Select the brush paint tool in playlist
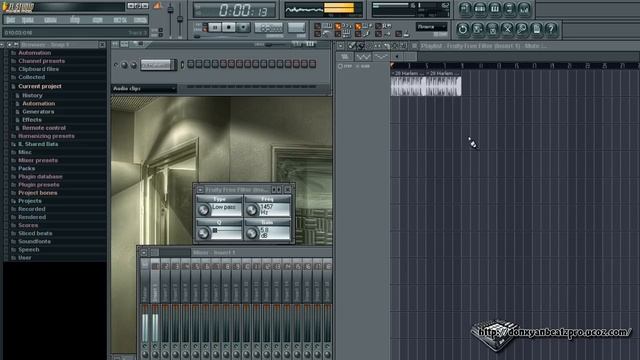 [x=360, y=46]
